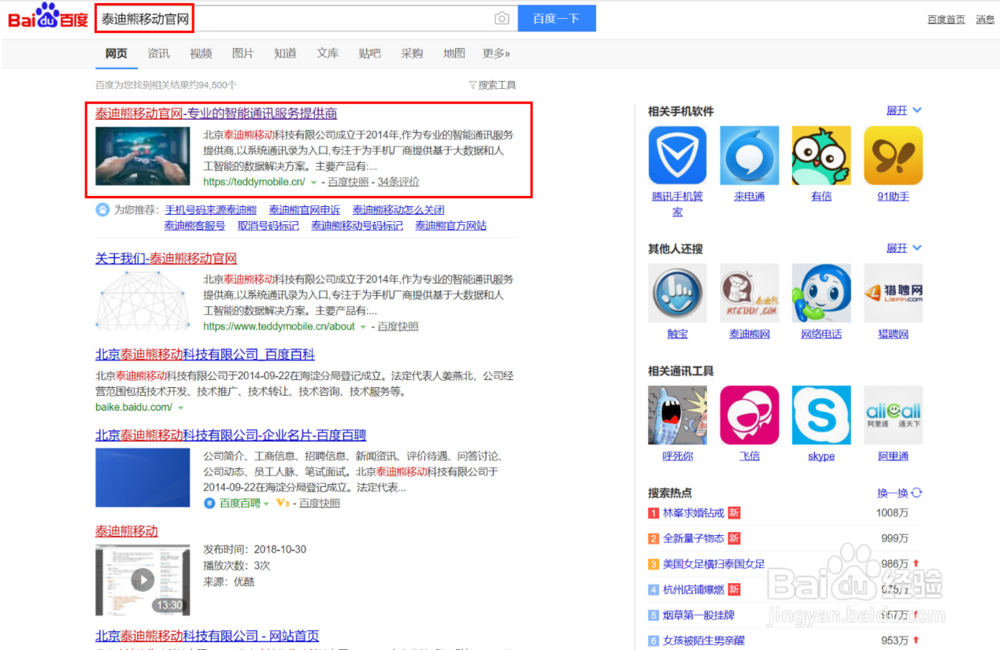
Task: Select the 飞信 communication tool icon
Action: (x=749, y=414)
